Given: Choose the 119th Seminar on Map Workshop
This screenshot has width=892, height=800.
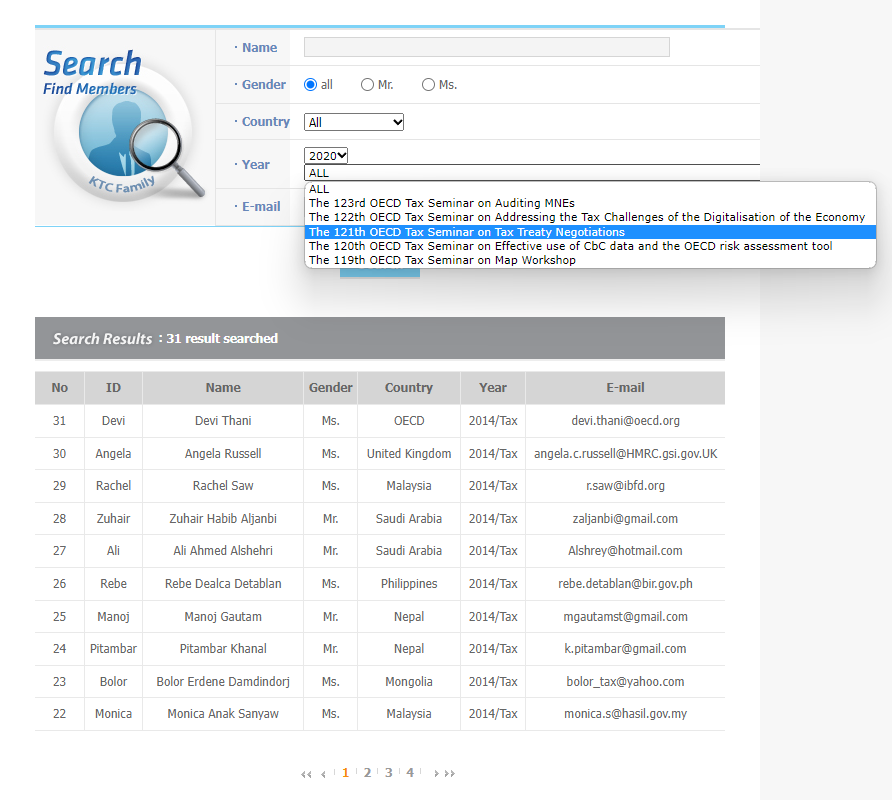Looking at the screenshot, I should click(441, 260).
